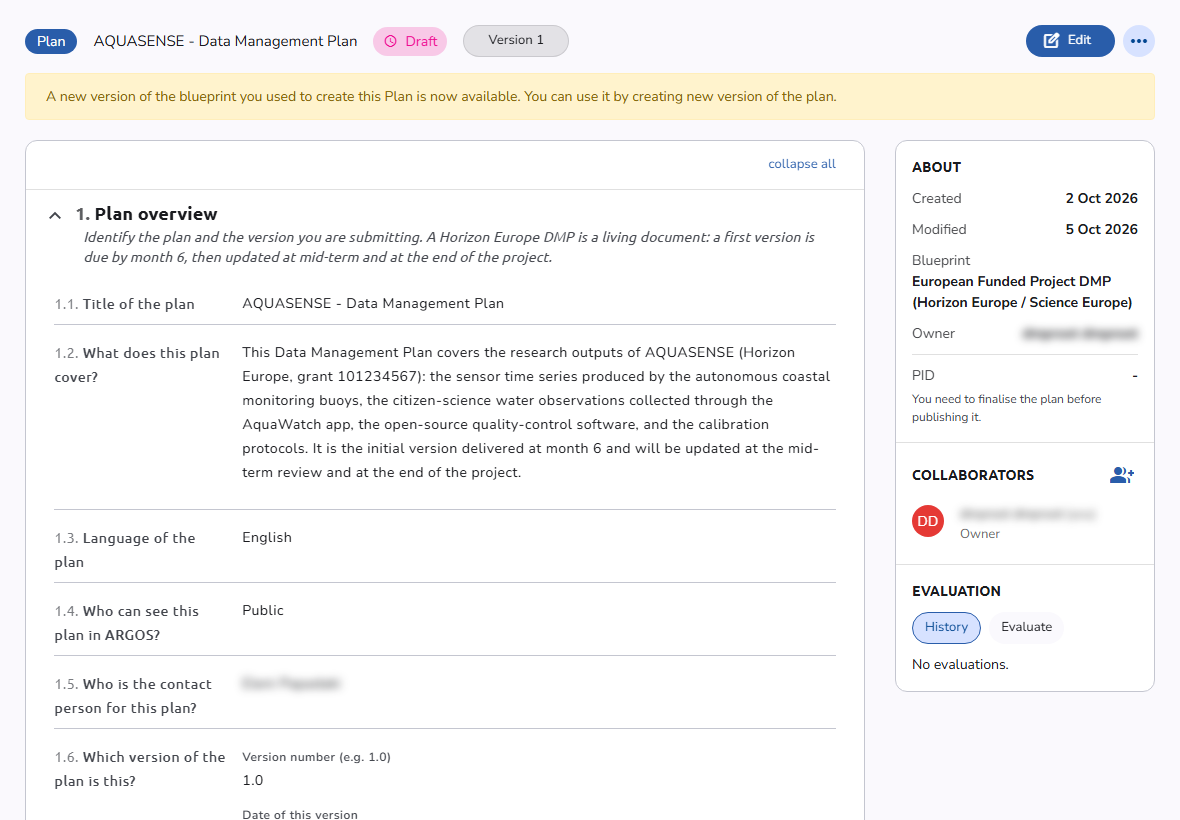
Task: Select the History tab under Evaluation
Action: click(x=946, y=627)
